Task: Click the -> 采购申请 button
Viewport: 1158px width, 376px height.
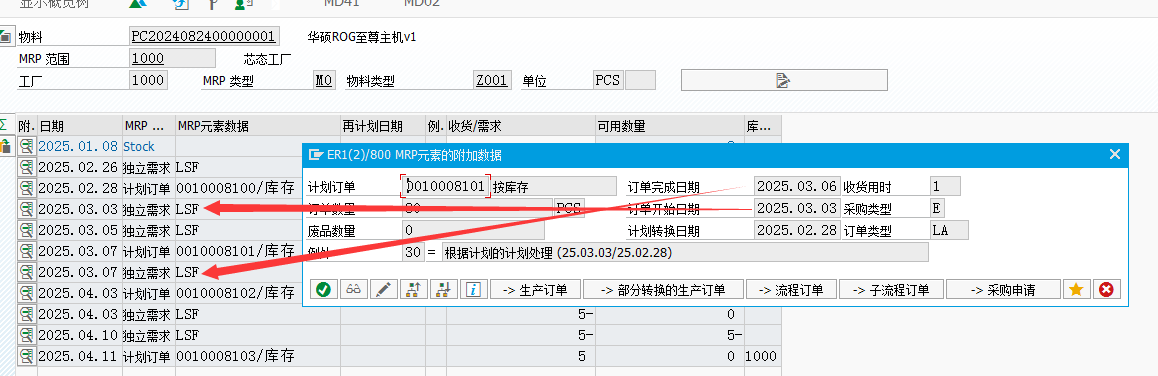Action: coord(1003,290)
